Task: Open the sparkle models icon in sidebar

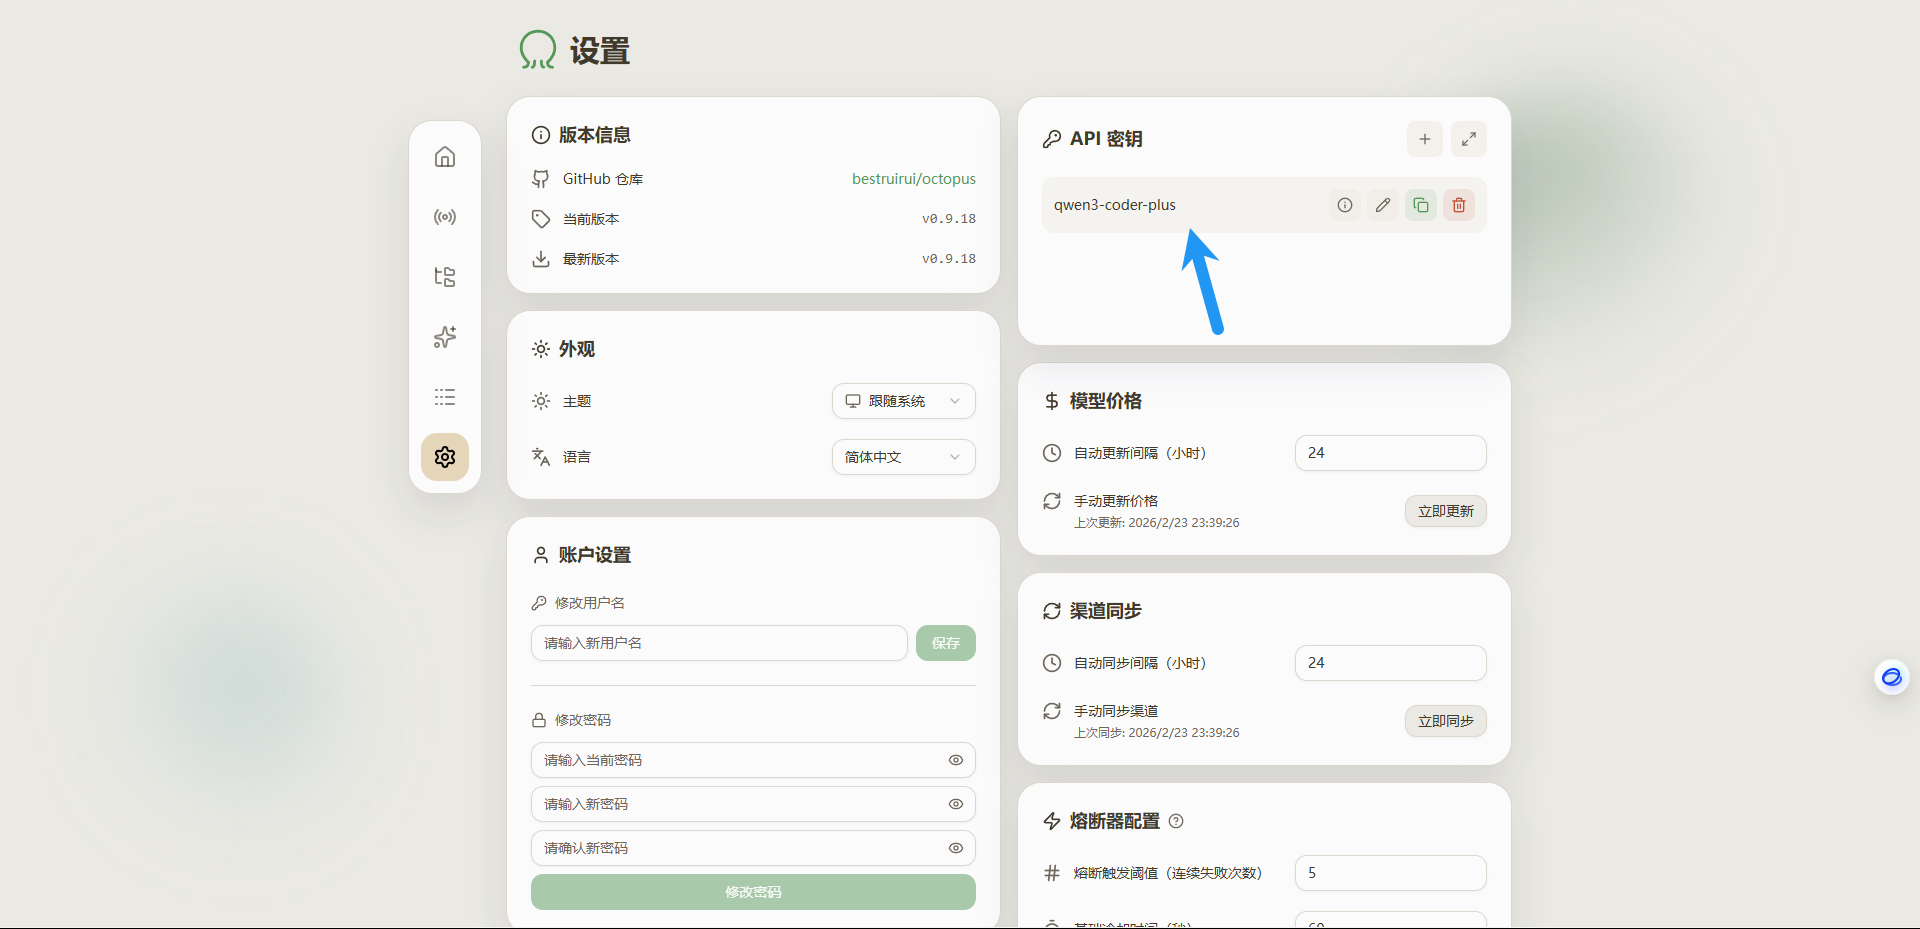Action: coord(445,337)
